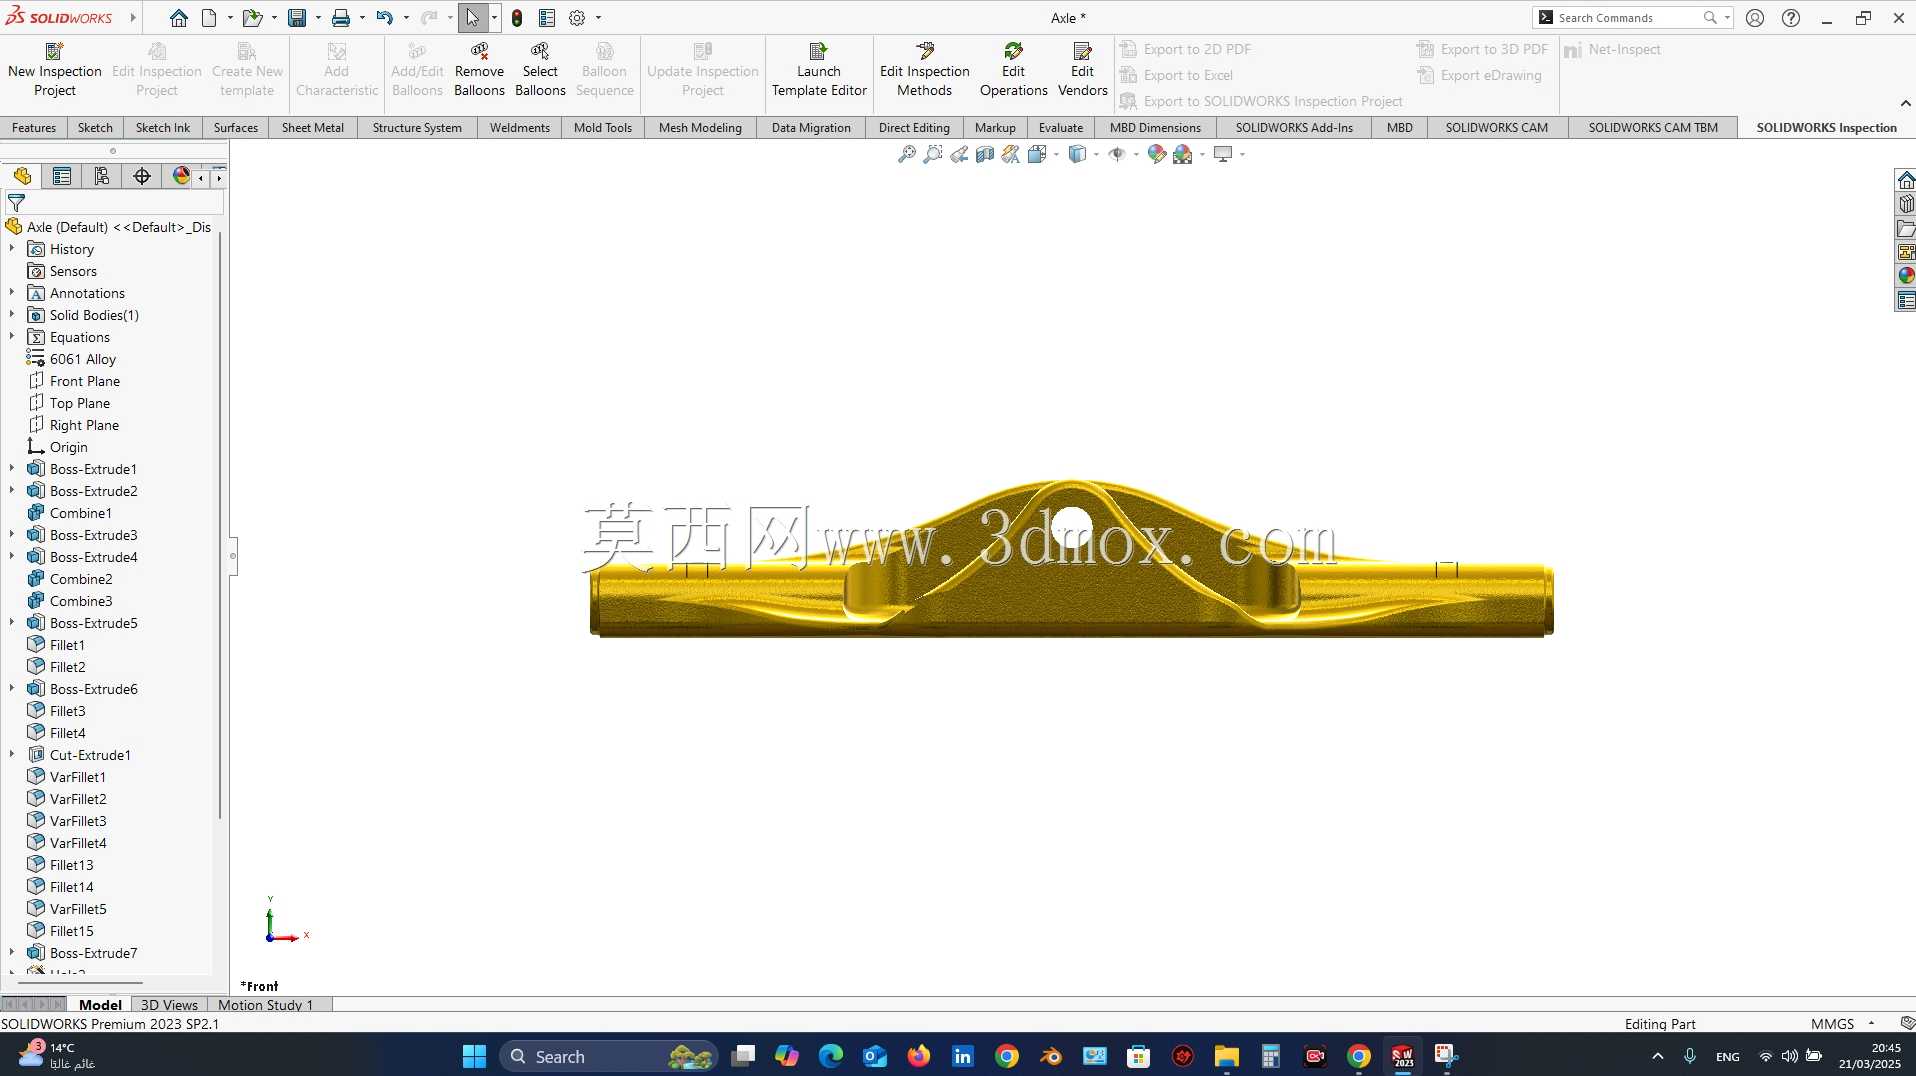Screen dimensions: 1916x1076
Task: Click taskbar Search box
Action: (x=609, y=1056)
